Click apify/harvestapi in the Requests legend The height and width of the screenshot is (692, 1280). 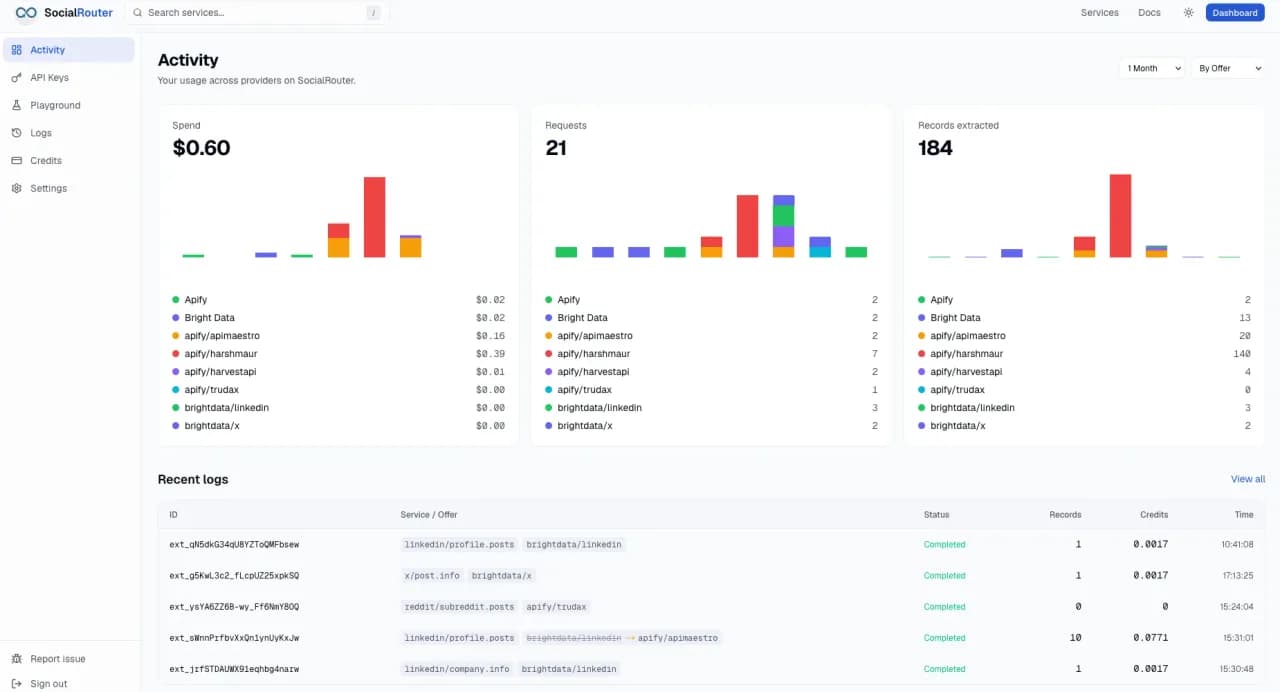point(593,372)
